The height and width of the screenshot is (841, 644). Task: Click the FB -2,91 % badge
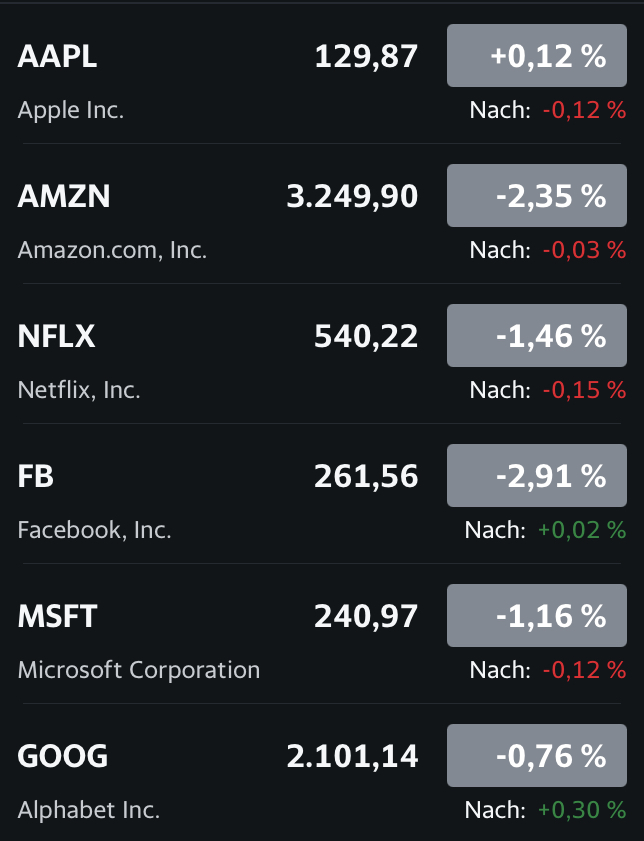tap(536, 477)
